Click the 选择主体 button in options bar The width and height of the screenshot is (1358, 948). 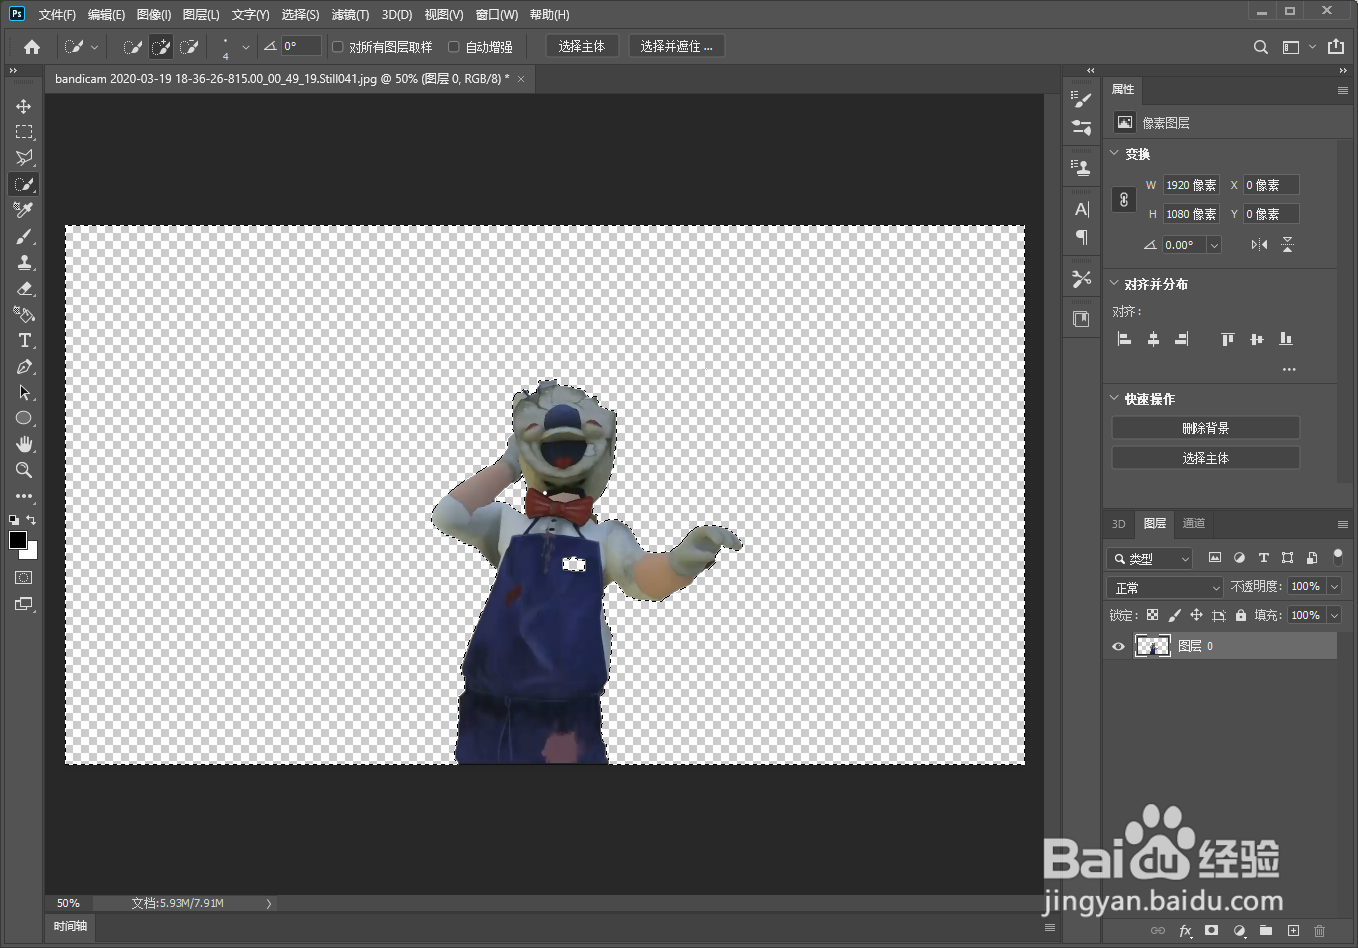[582, 47]
